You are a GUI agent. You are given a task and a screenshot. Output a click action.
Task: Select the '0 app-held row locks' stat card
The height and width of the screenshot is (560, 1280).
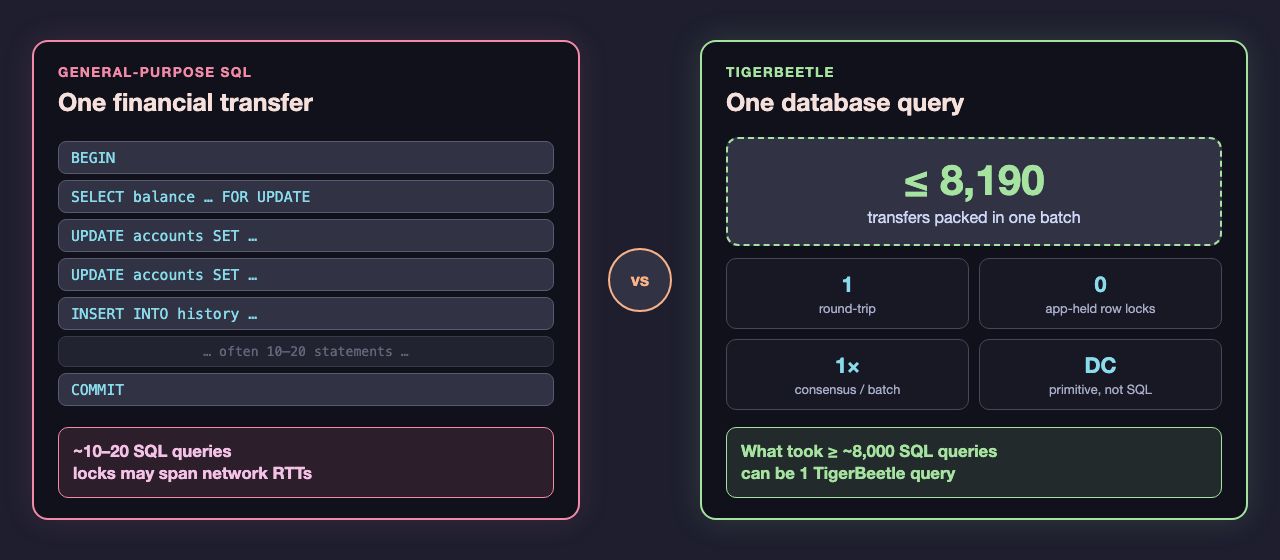coord(1100,294)
